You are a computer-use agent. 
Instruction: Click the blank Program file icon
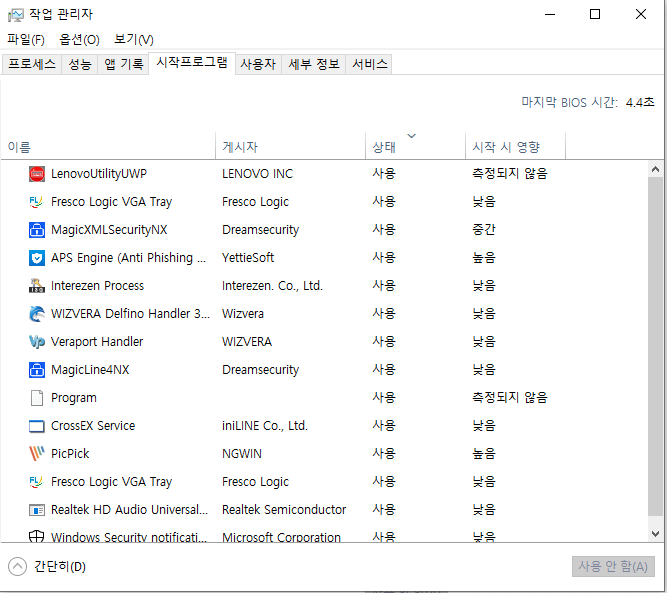[x=37, y=398]
